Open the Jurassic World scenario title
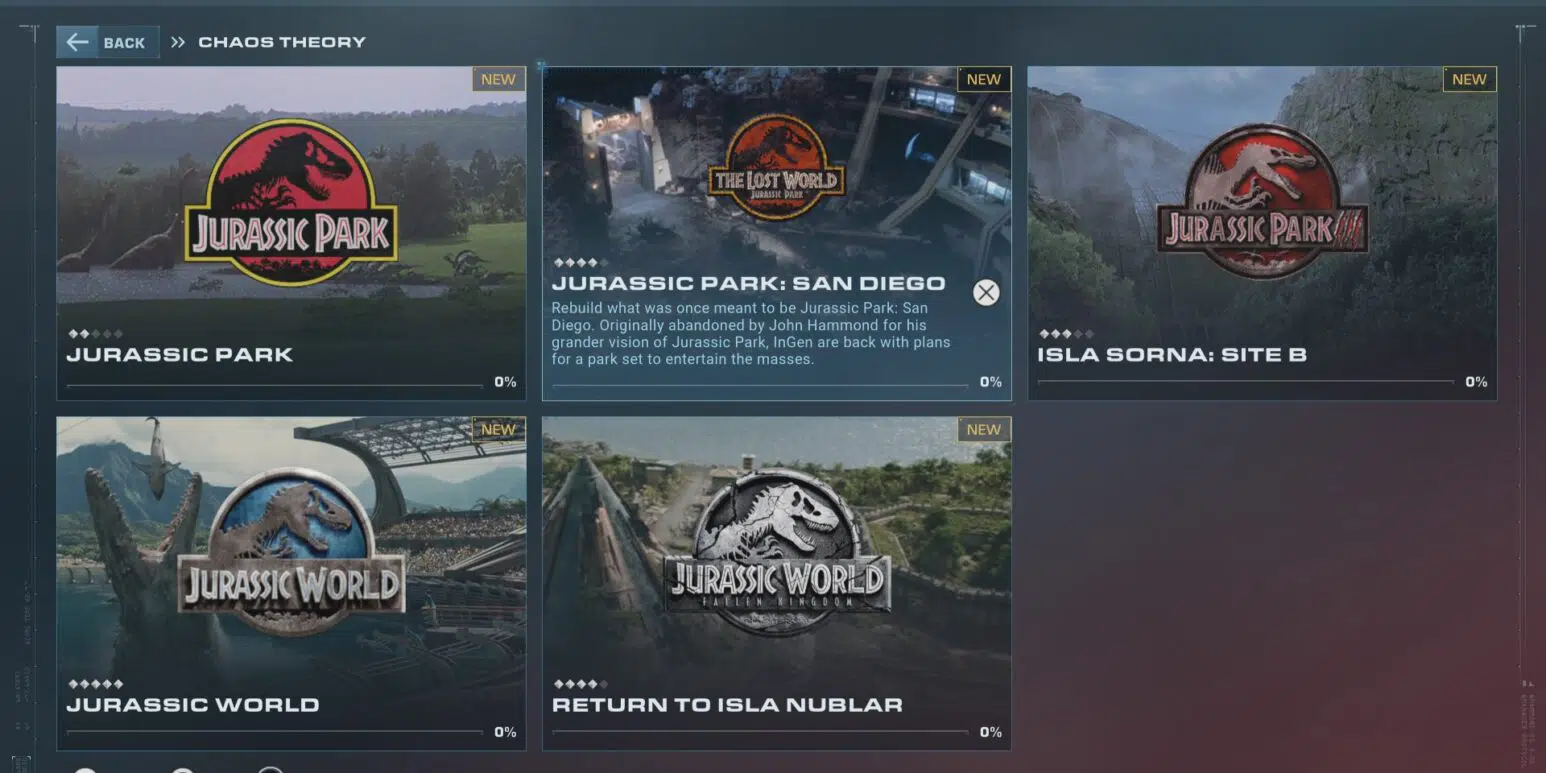This screenshot has height=773, width=1546. point(193,705)
